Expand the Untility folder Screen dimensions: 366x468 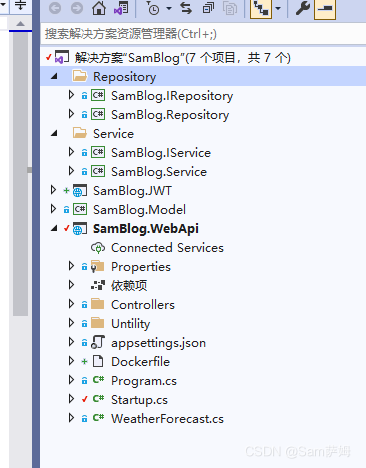click(x=71, y=323)
